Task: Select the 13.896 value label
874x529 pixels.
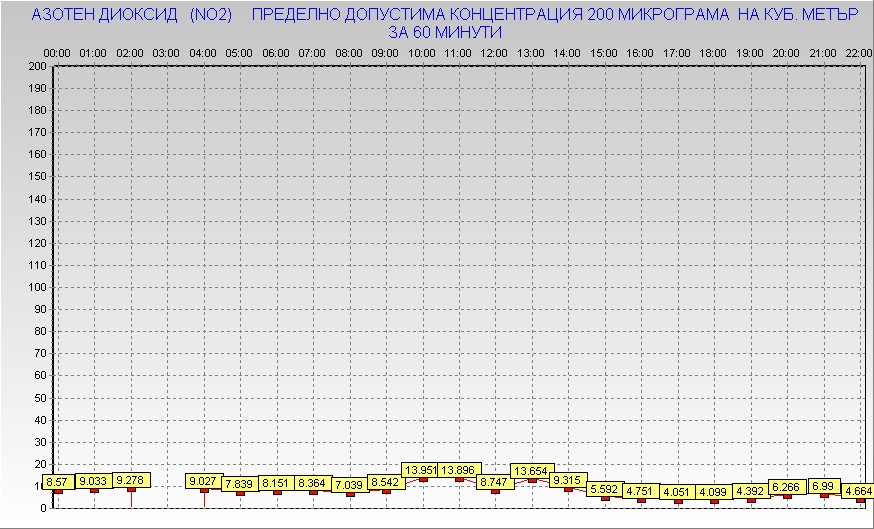Action: (459, 469)
